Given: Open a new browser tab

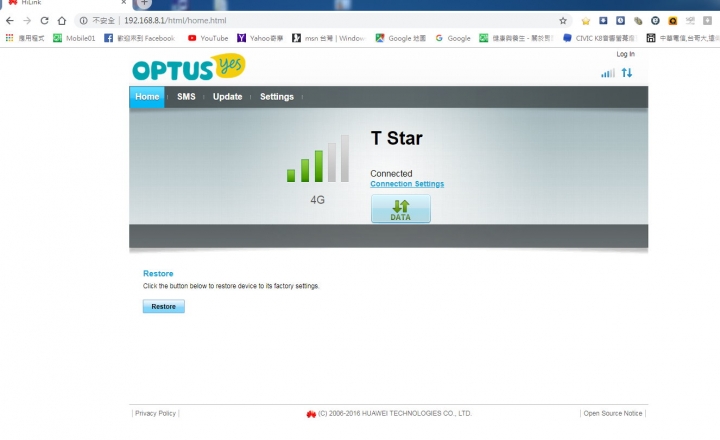Looking at the screenshot, I should tap(144, 3).
